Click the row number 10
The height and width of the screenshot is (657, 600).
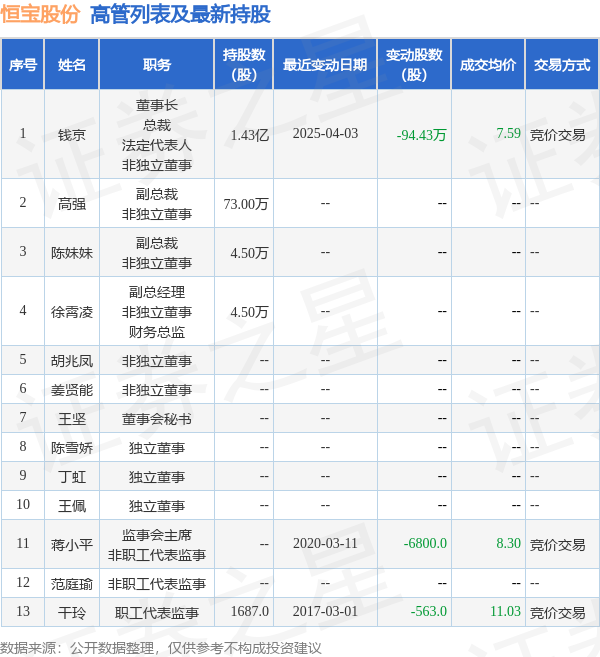pos(23,504)
